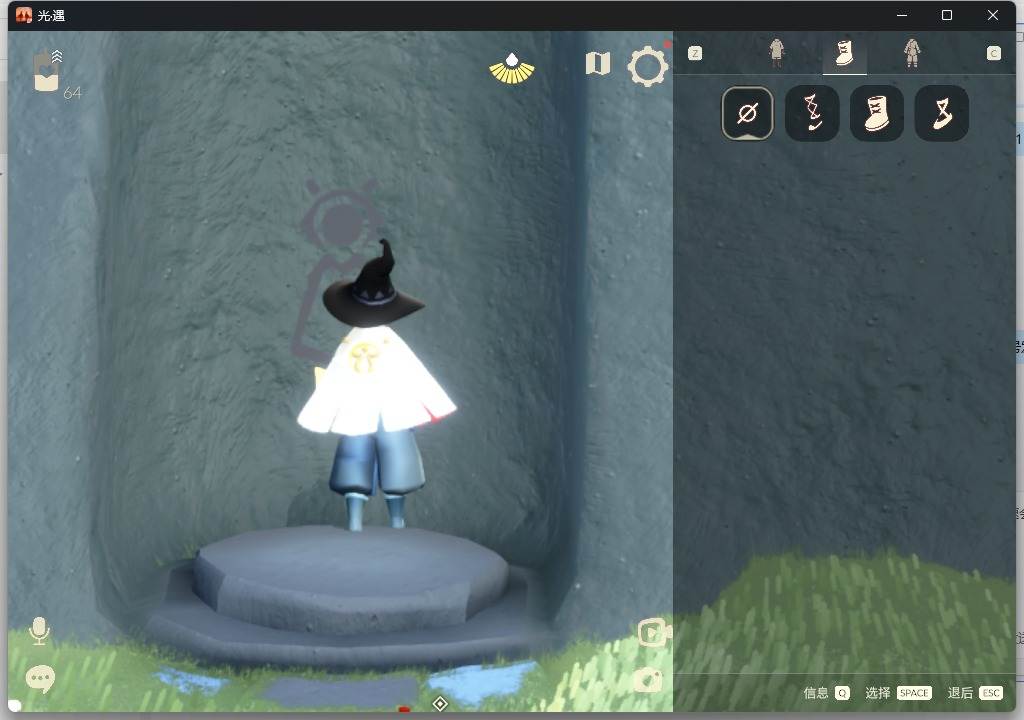
Task: Select the strapped slipper footwear option
Action: click(x=942, y=114)
